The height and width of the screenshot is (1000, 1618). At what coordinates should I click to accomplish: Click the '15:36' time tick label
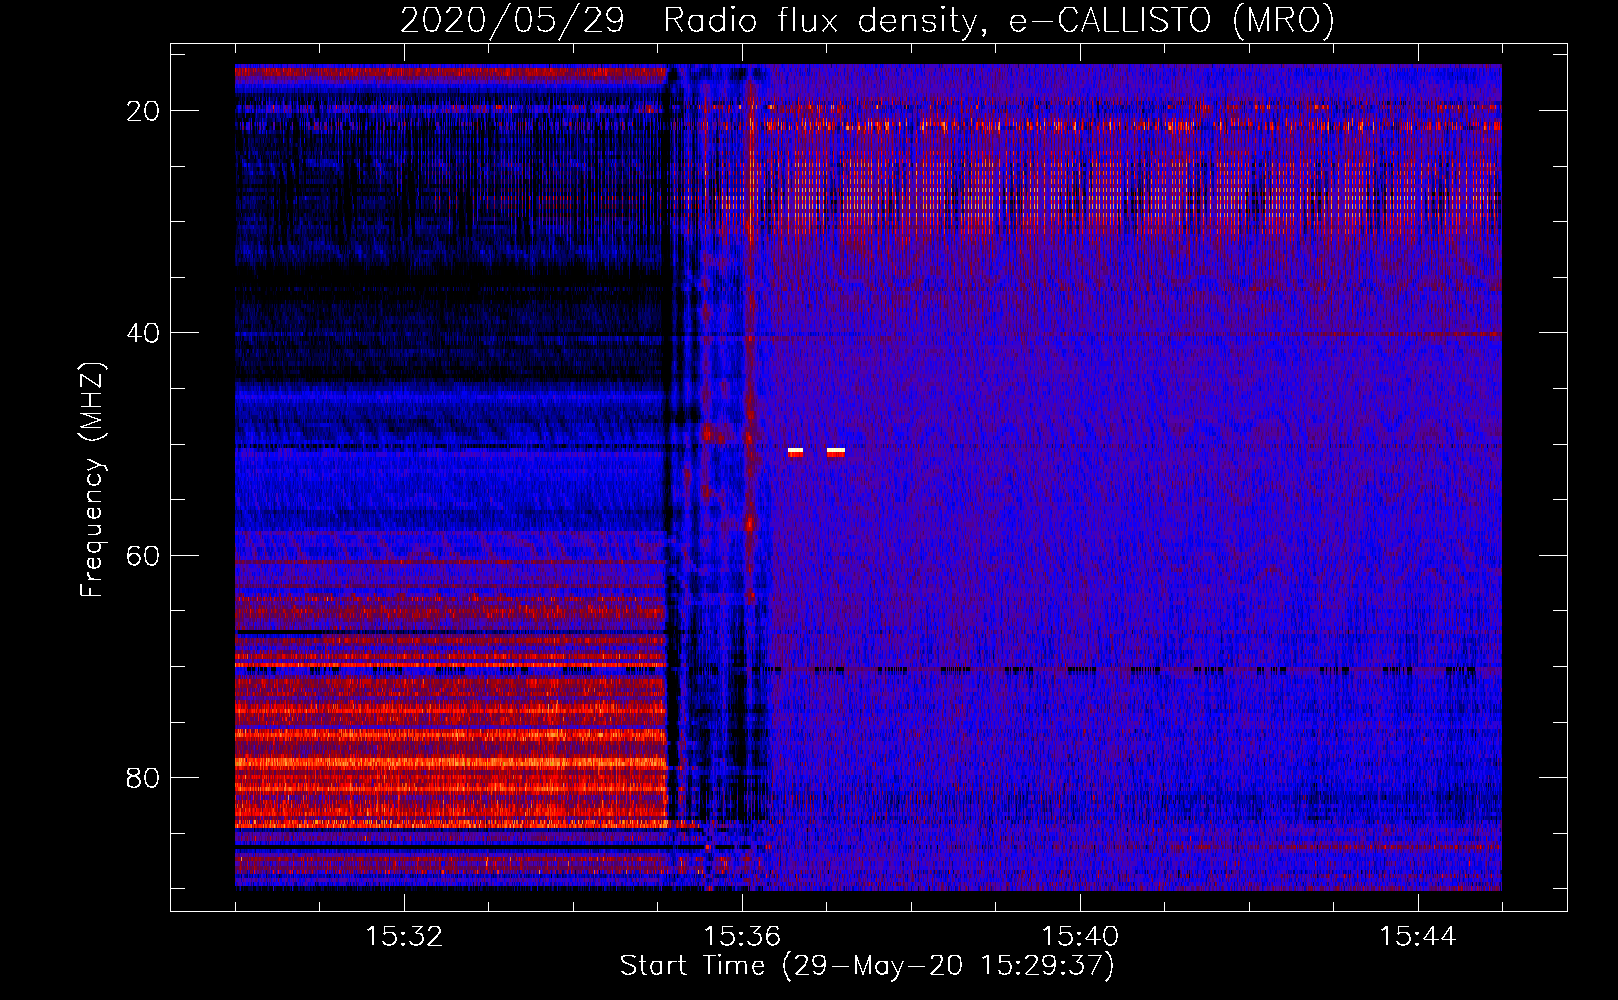pyautogui.click(x=742, y=937)
